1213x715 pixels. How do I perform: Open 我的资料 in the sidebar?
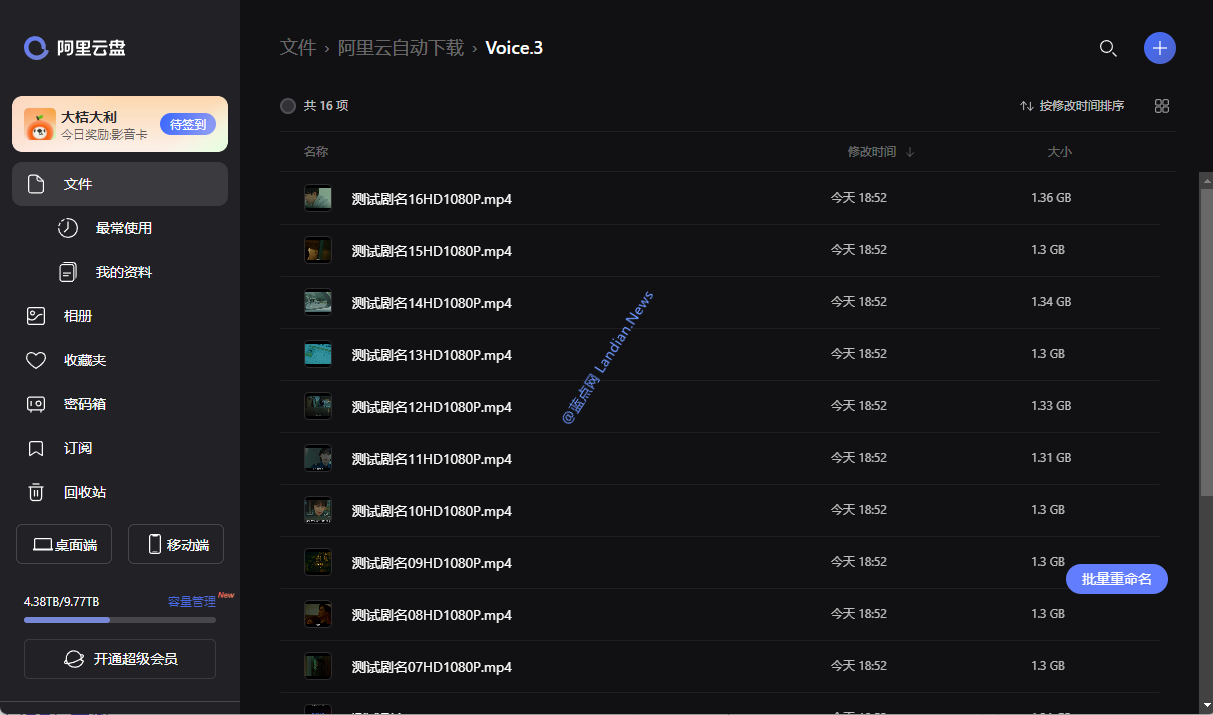pos(123,272)
